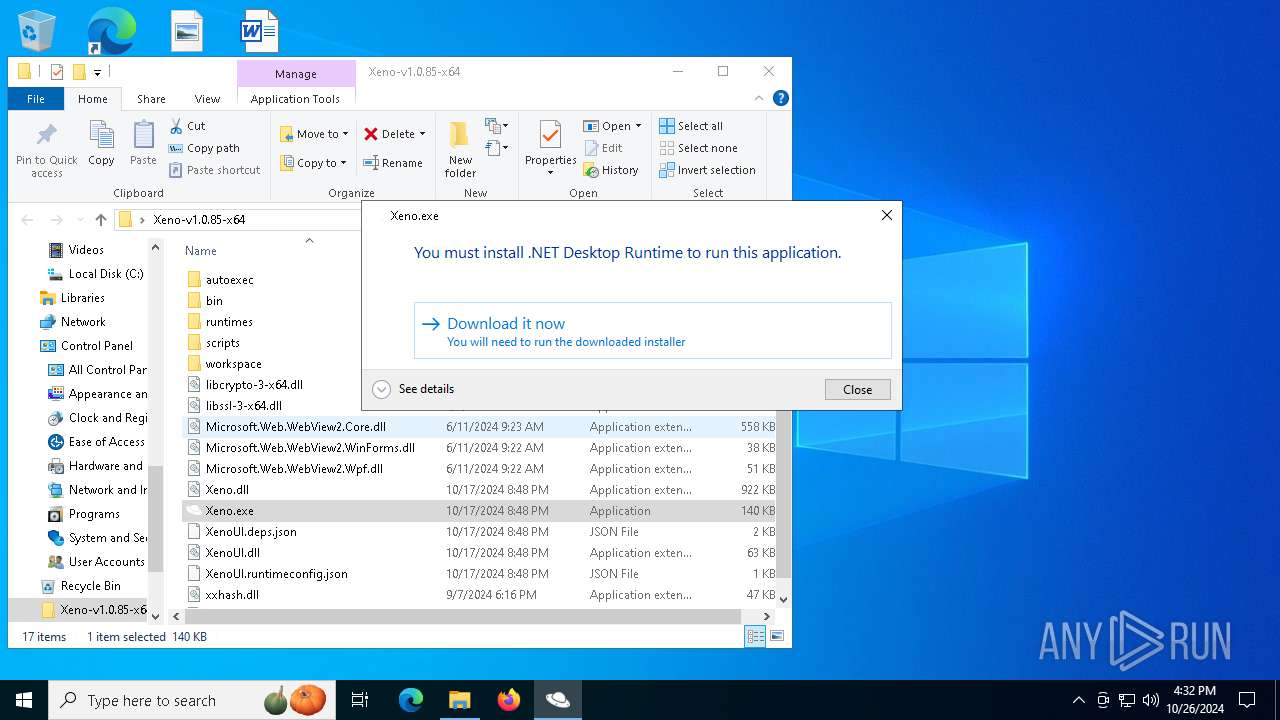This screenshot has height=720, width=1280.
Task: Expand the Properties dropdown arrow
Action: [550, 173]
